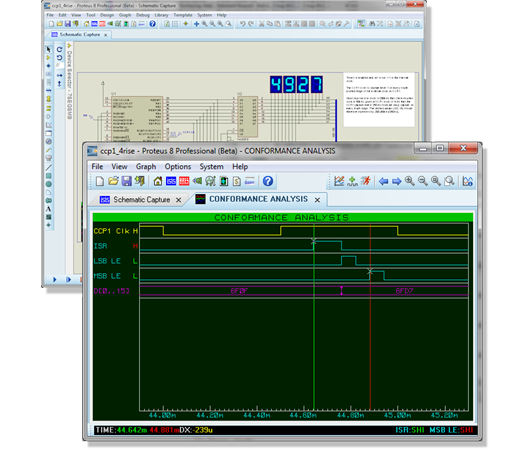Screen dimensions: 531x450
Task: Open Graph menu in Conformance Analysis window
Action: (x=146, y=167)
